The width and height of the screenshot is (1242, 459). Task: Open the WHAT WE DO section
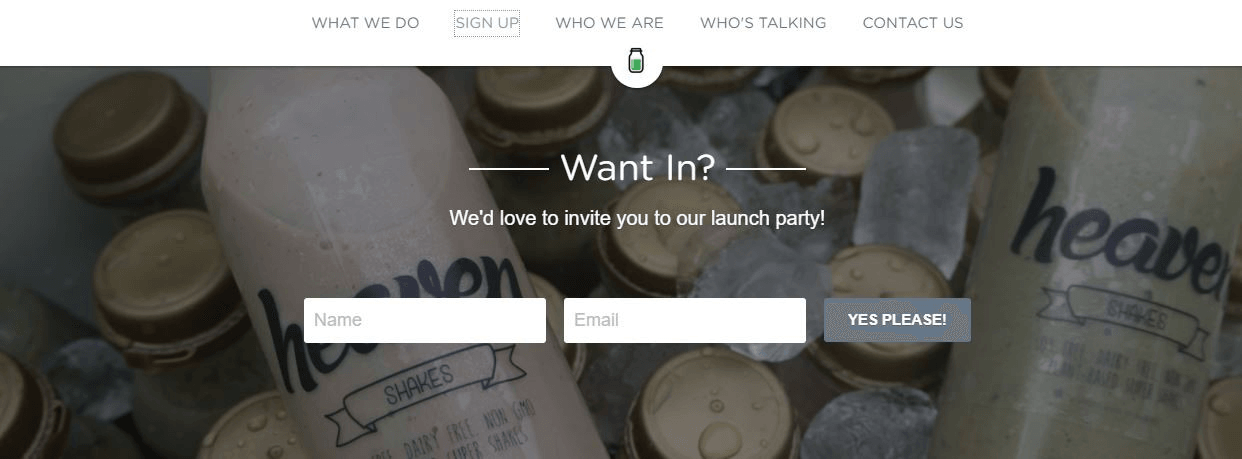pos(365,23)
